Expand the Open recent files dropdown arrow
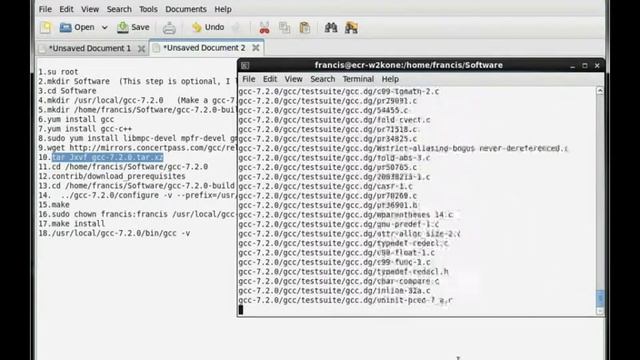 104,27
